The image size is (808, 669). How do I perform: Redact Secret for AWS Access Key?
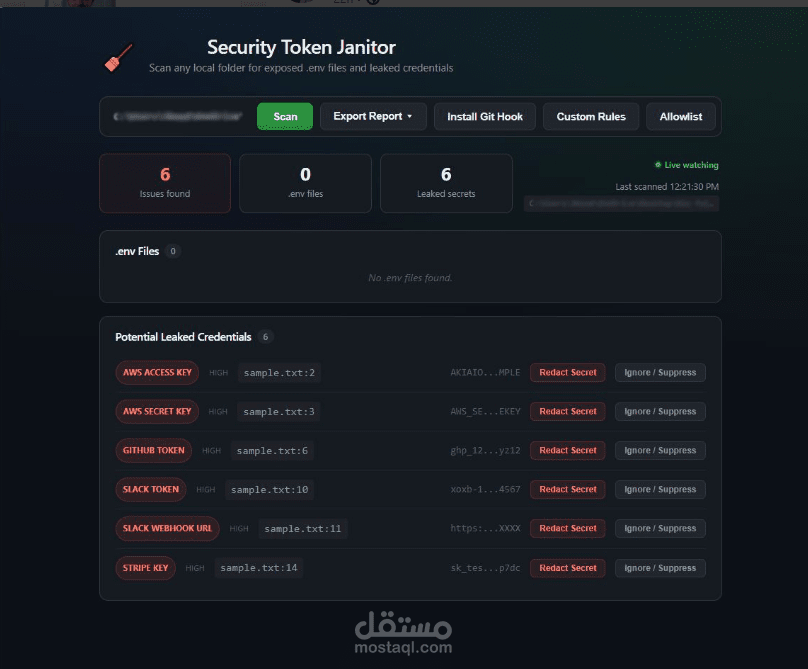tap(568, 373)
